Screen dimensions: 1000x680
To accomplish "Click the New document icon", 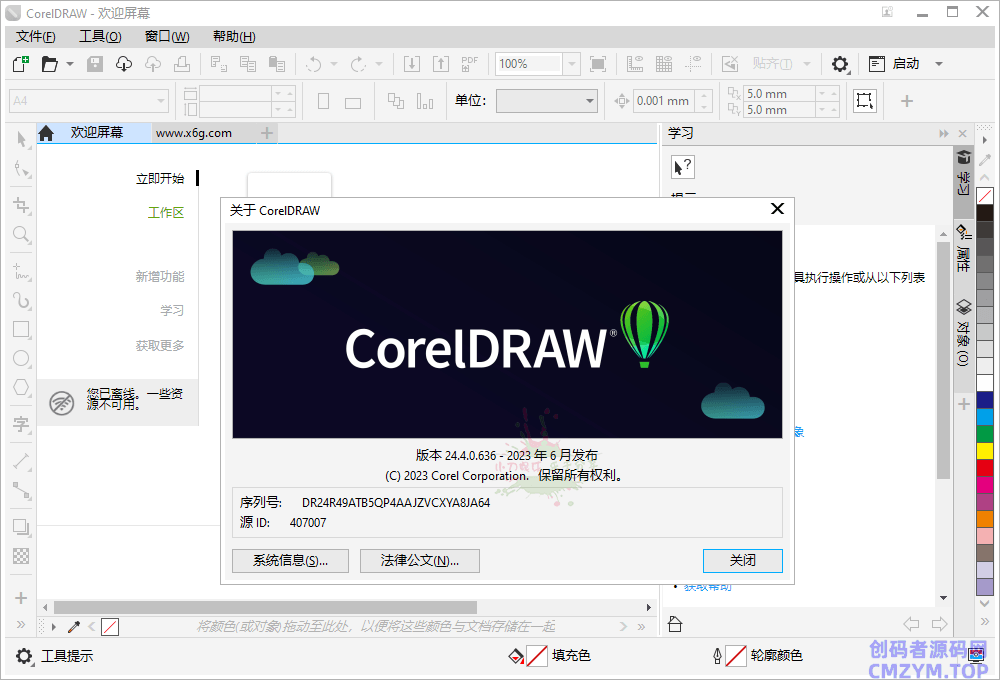I will click(20, 64).
